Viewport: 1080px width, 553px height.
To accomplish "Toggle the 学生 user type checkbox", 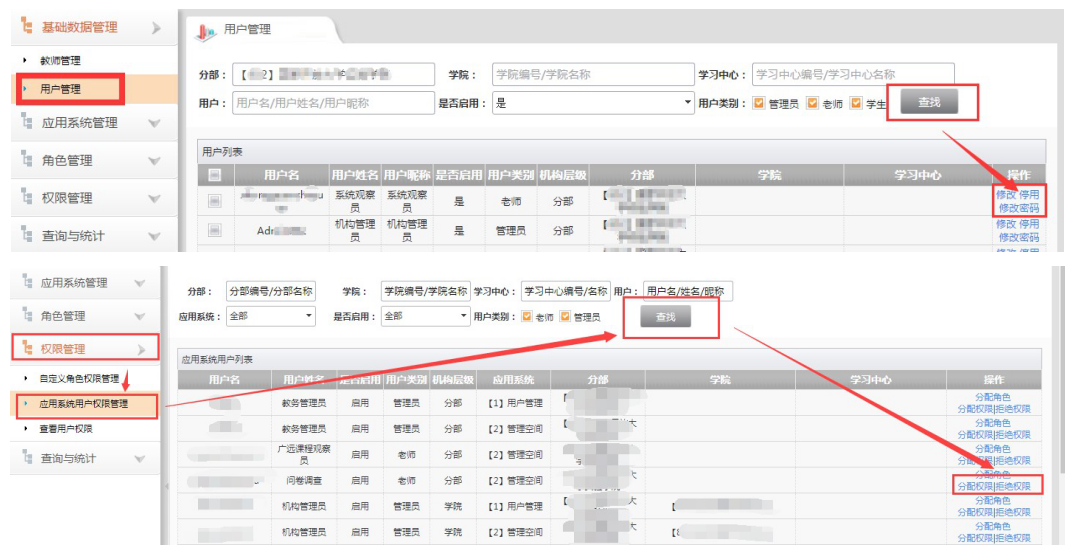I will point(856,103).
